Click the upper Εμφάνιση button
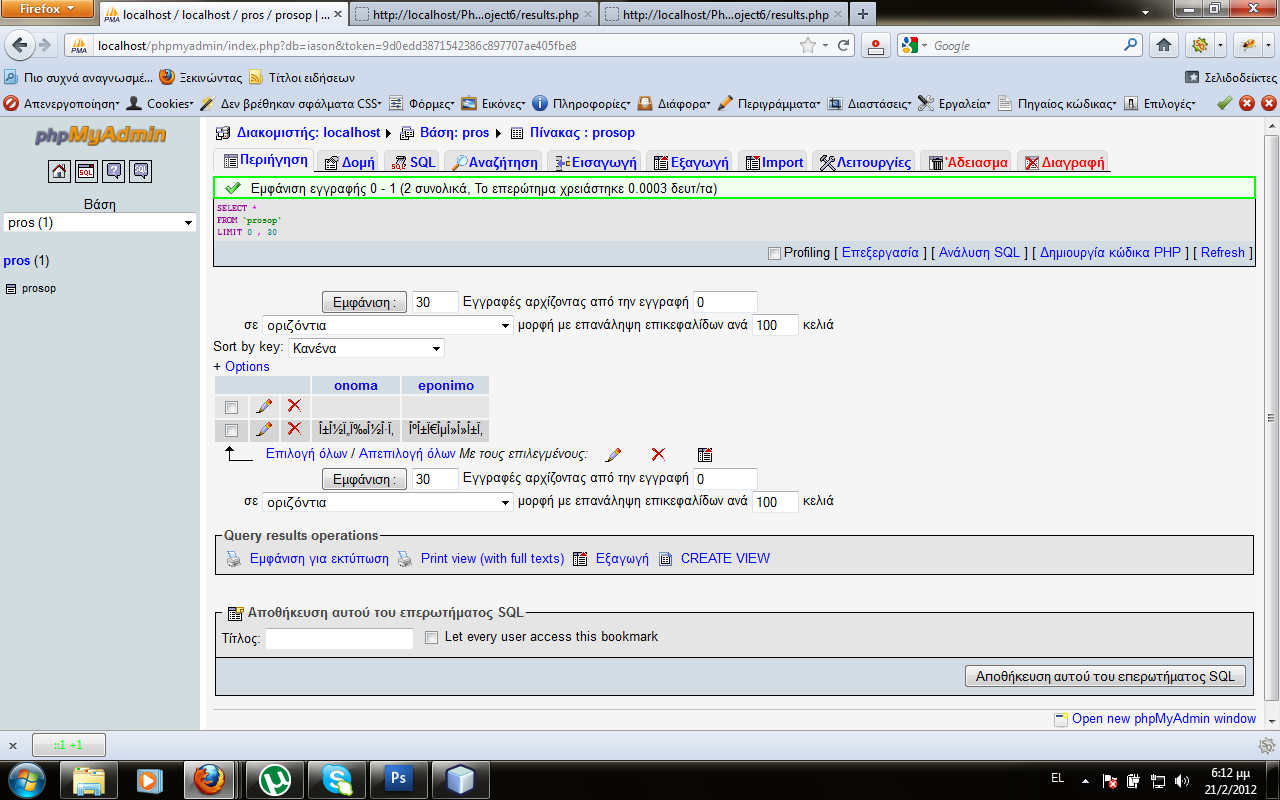The height and width of the screenshot is (800, 1280). point(364,302)
